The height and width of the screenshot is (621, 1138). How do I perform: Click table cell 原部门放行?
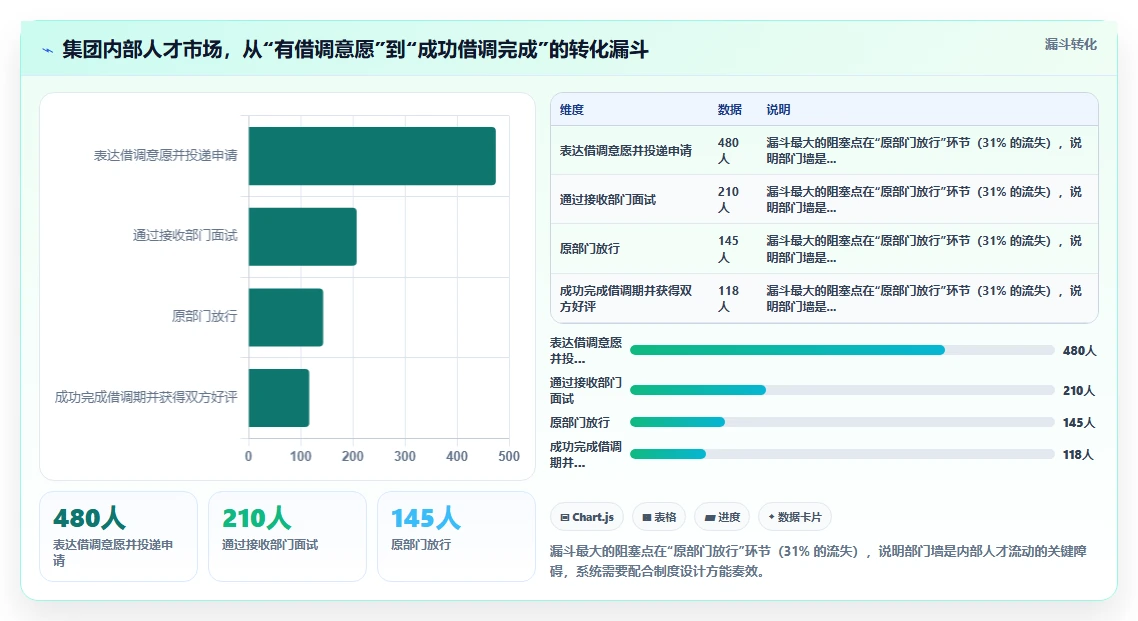pos(589,249)
